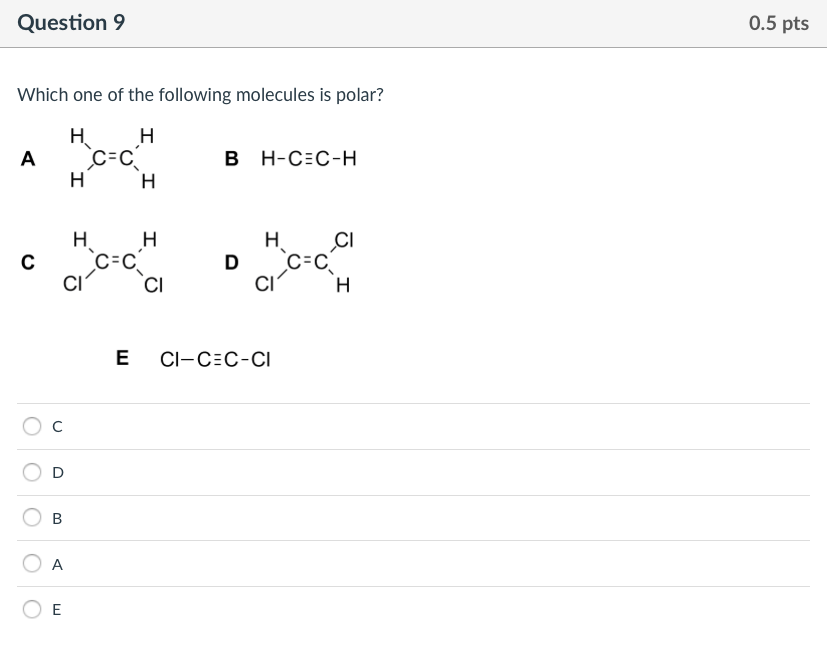Click the question text about polar molecules

pyautogui.click(x=200, y=95)
